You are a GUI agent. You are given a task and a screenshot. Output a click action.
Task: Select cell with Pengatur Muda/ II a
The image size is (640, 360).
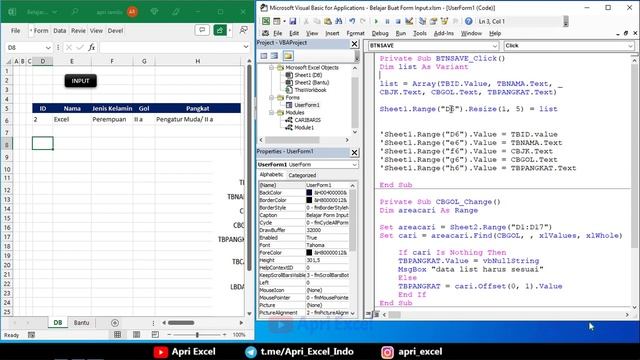[198, 119]
